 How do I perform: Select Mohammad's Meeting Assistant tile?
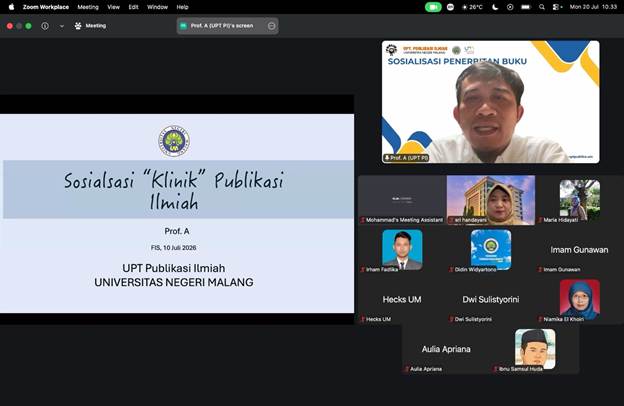(x=402, y=200)
